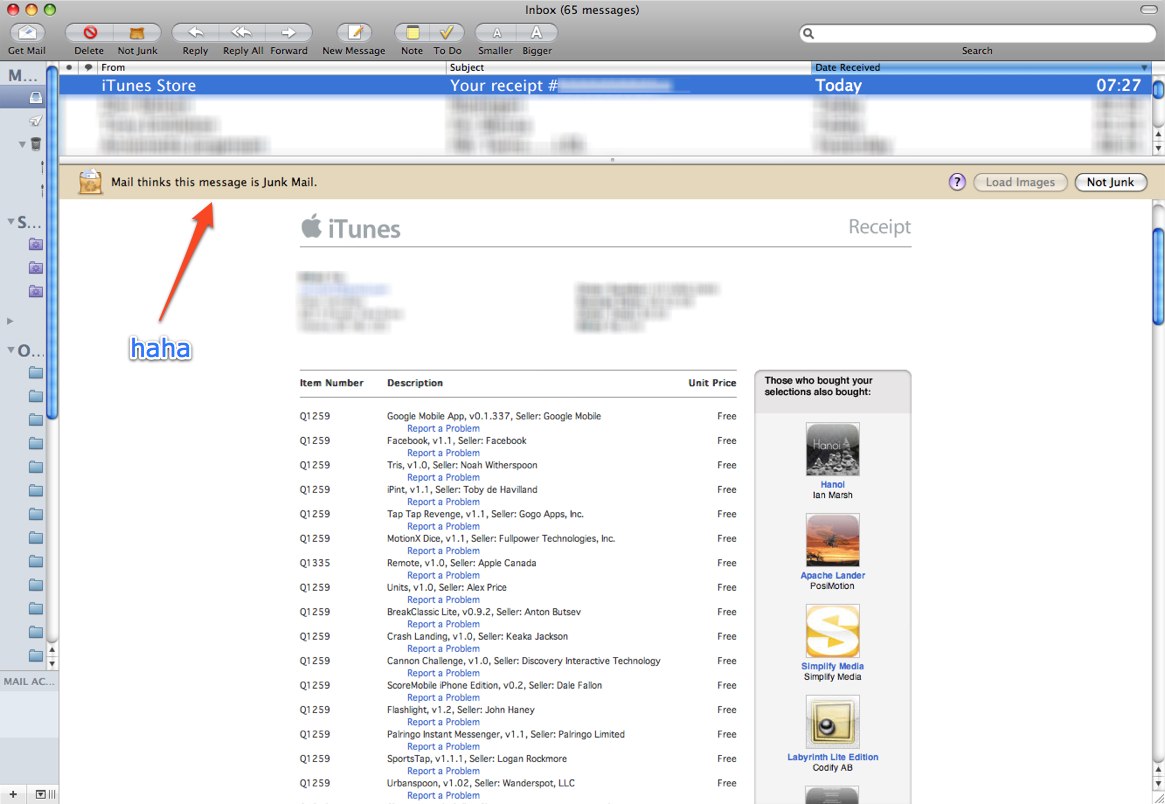
Task: Open the Apache Lander text link
Action: tap(832, 575)
